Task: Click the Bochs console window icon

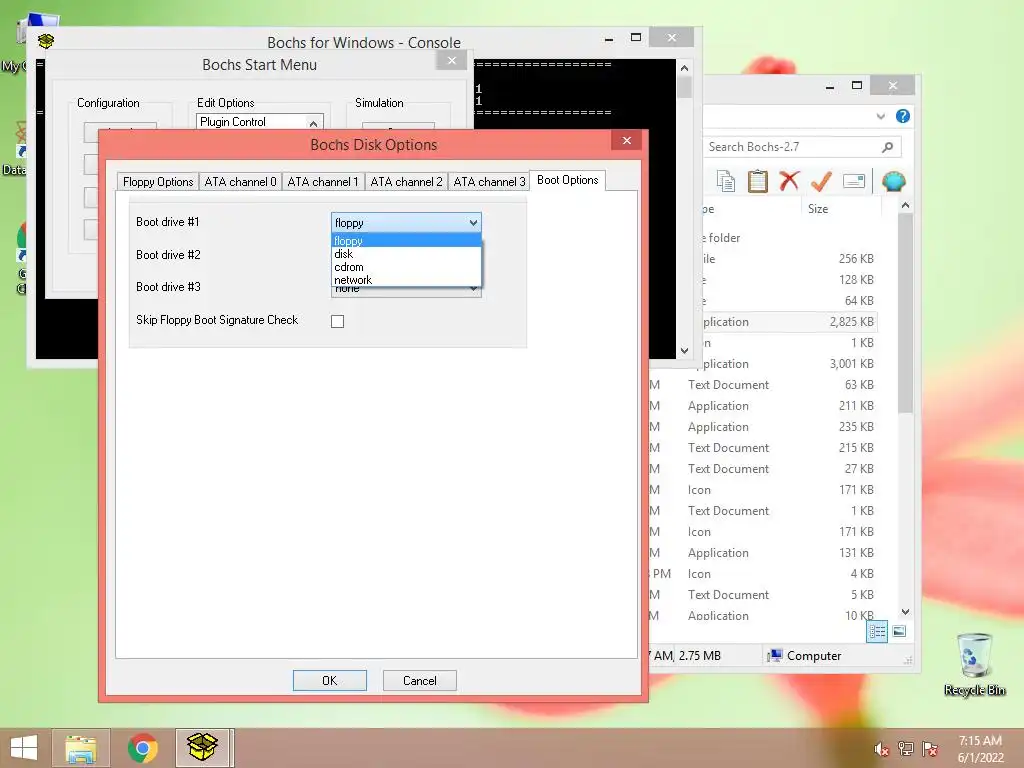Action: (x=46, y=41)
